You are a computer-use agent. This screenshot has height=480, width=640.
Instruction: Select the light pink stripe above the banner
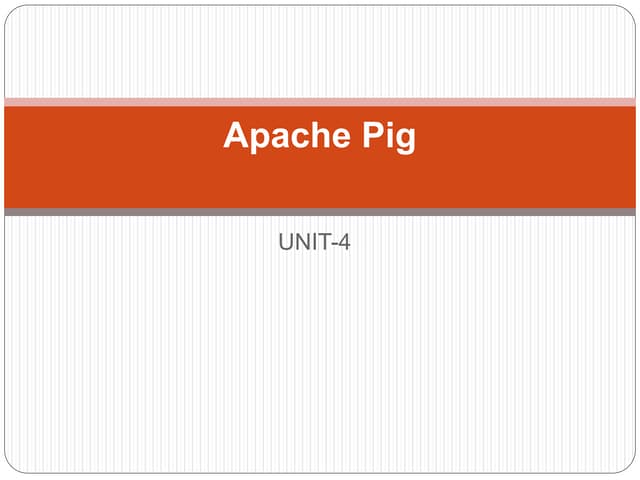pyautogui.click(x=320, y=101)
